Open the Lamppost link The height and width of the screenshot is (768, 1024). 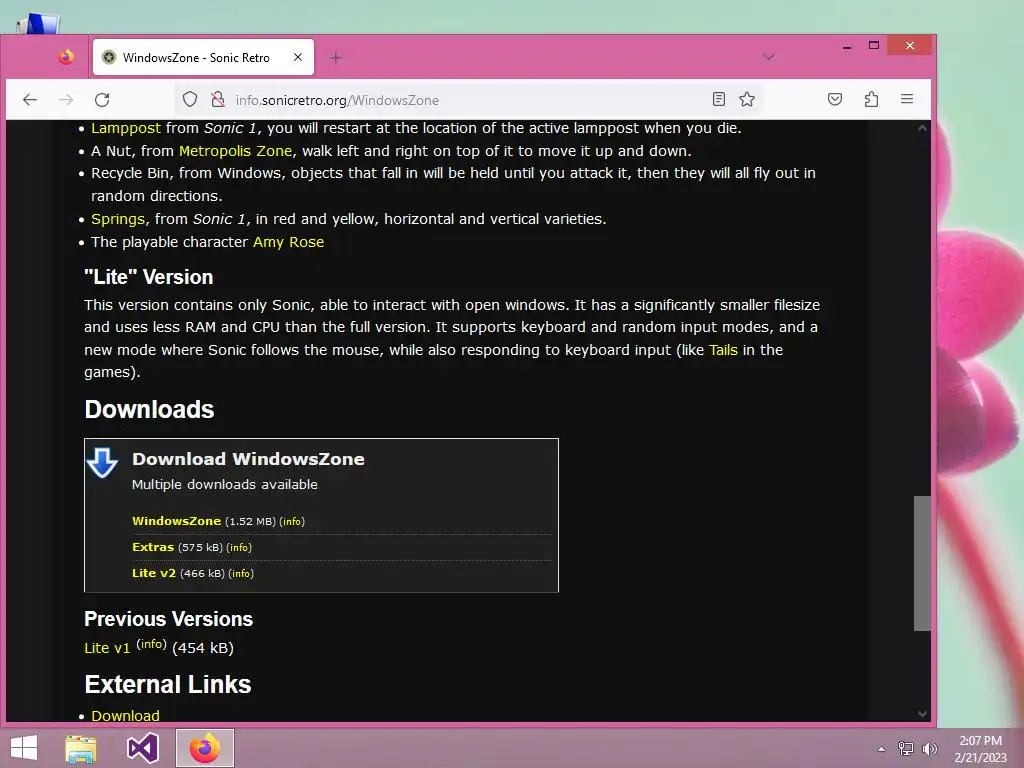125,128
